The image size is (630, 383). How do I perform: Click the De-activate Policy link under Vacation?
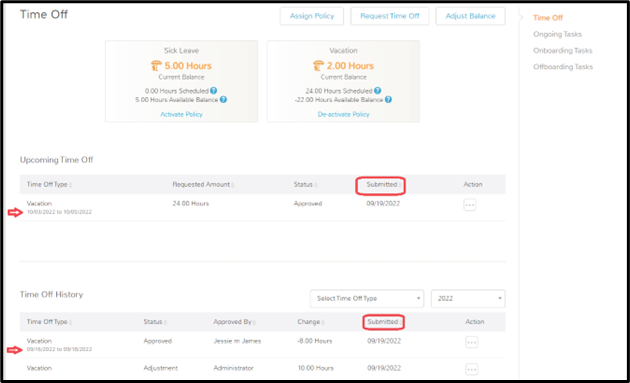tap(344, 114)
